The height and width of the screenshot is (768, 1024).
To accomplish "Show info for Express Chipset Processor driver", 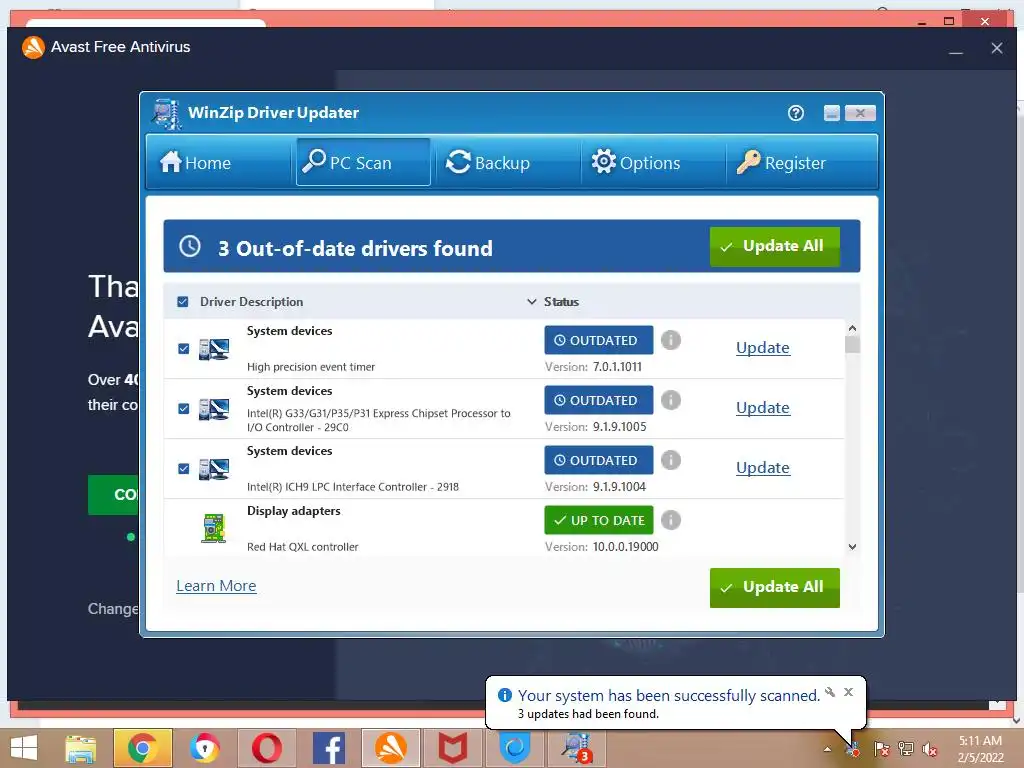I will coord(671,400).
